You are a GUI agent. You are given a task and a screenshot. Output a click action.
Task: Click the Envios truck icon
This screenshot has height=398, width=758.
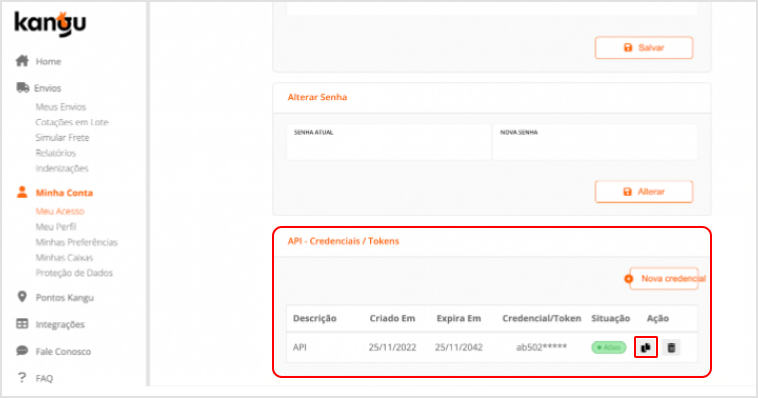(x=22, y=88)
